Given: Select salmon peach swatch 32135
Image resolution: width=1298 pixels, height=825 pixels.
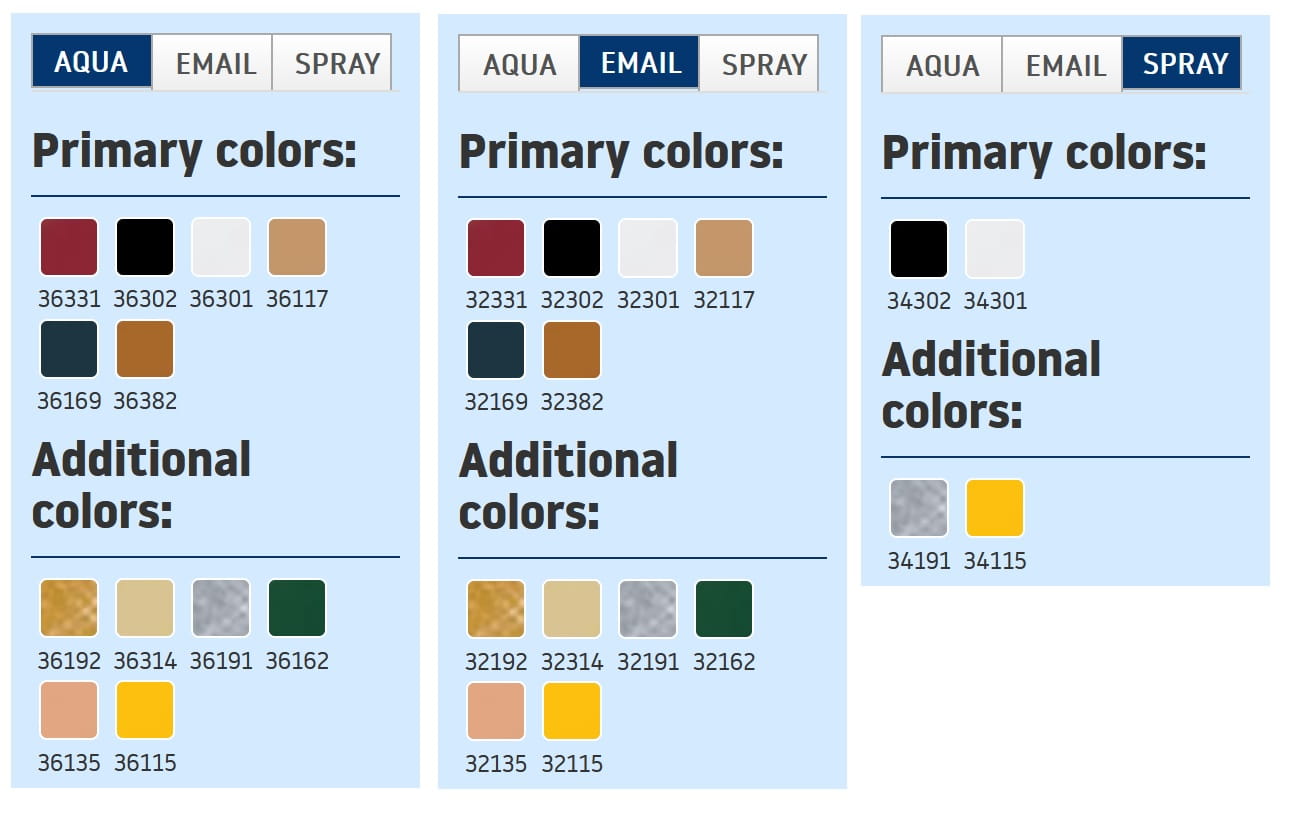Looking at the screenshot, I should (x=496, y=711).
